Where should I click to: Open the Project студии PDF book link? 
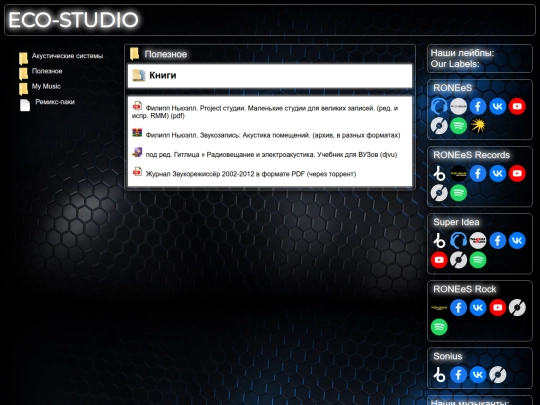pyautogui.click(x=265, y=112)
